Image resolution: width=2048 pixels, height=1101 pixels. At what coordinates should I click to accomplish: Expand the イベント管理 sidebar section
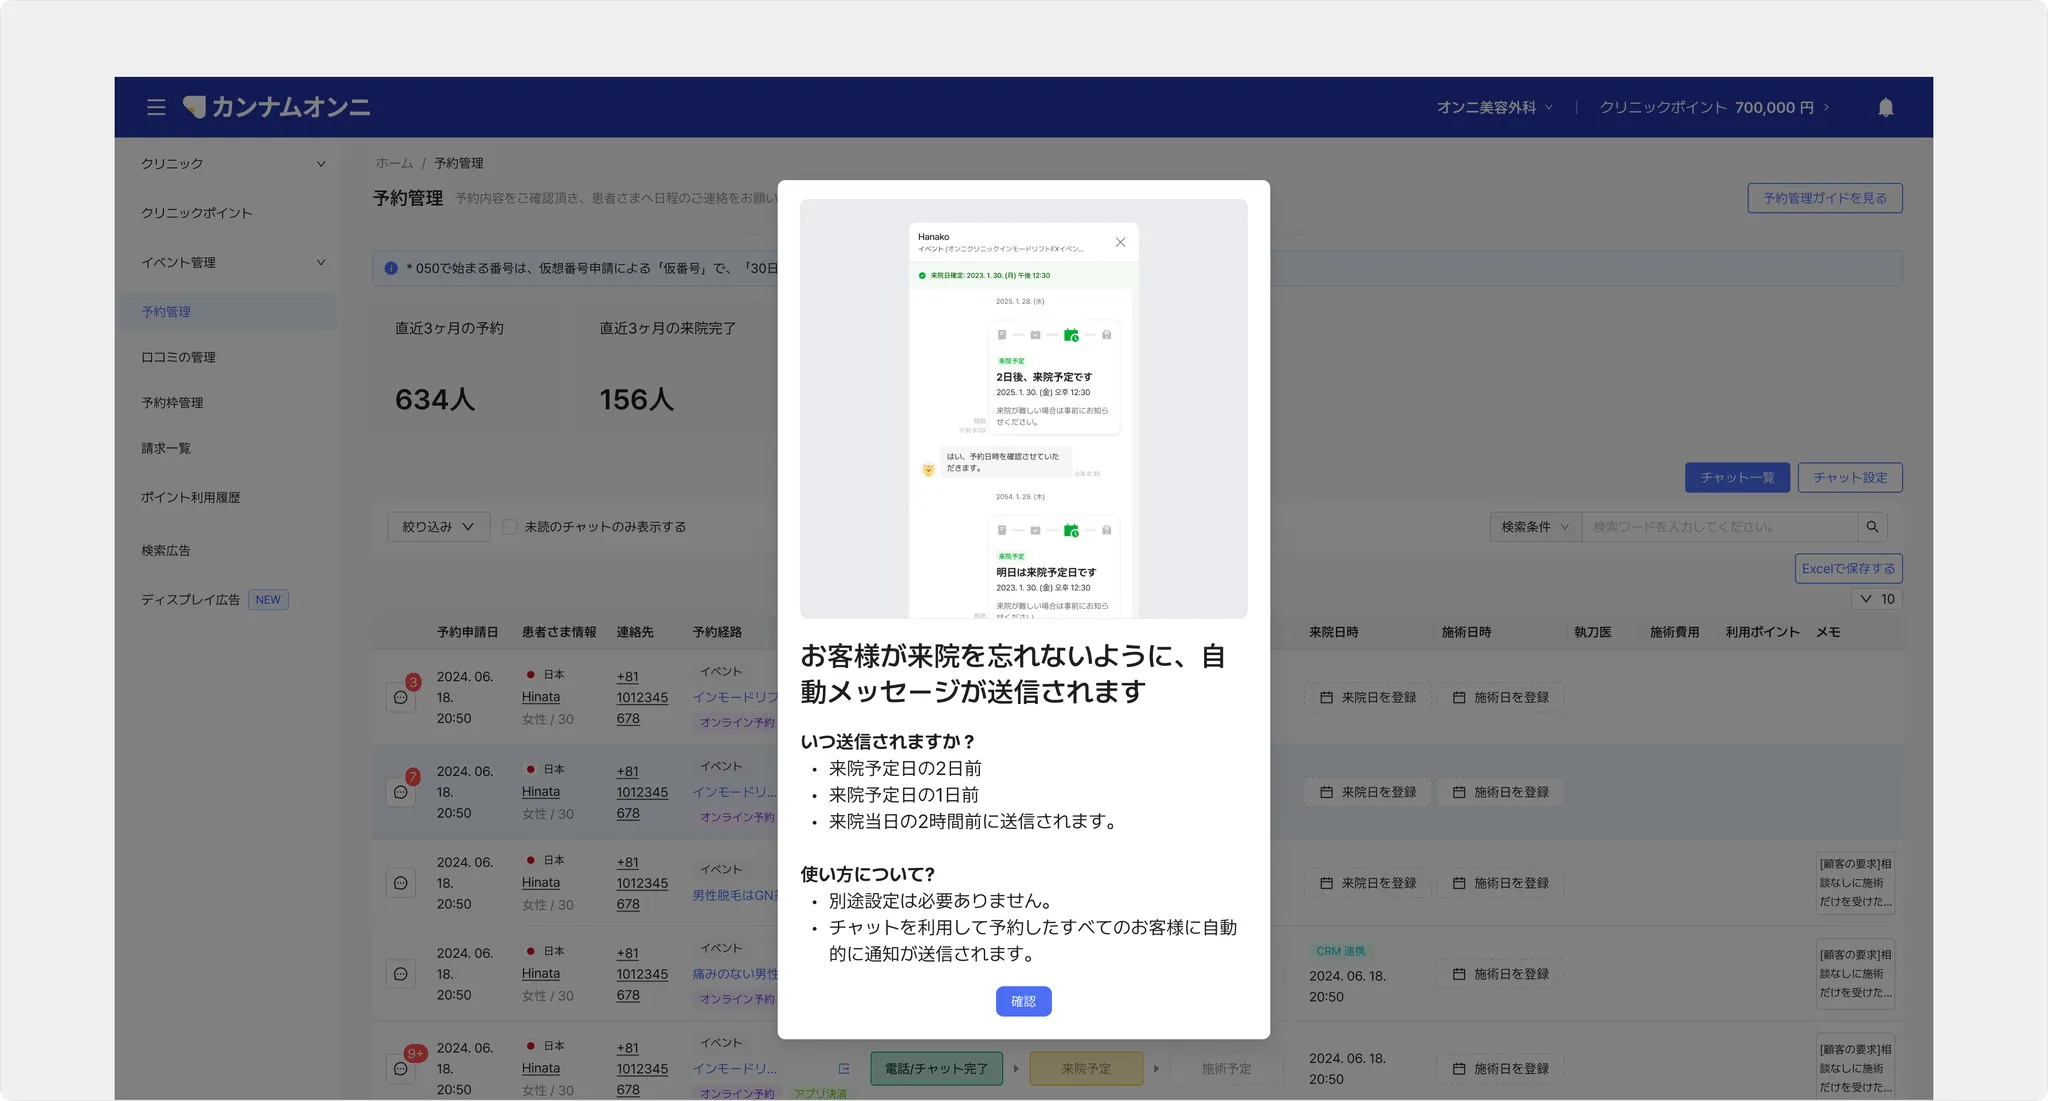[320, 263]
